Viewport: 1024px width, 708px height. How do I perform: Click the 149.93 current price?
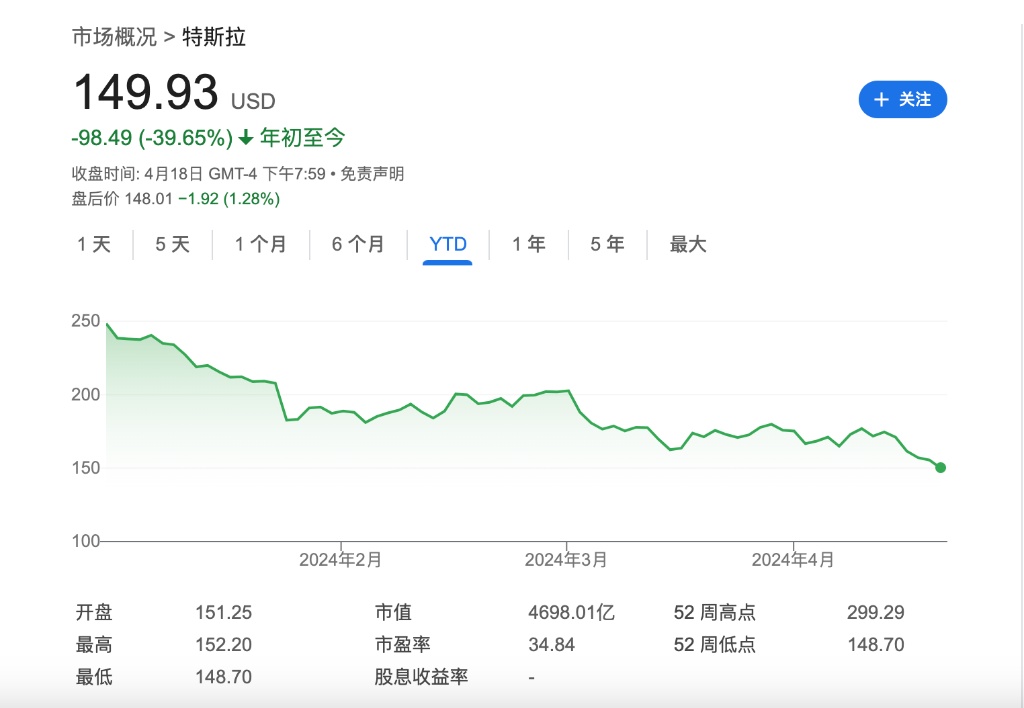[146, 94]
